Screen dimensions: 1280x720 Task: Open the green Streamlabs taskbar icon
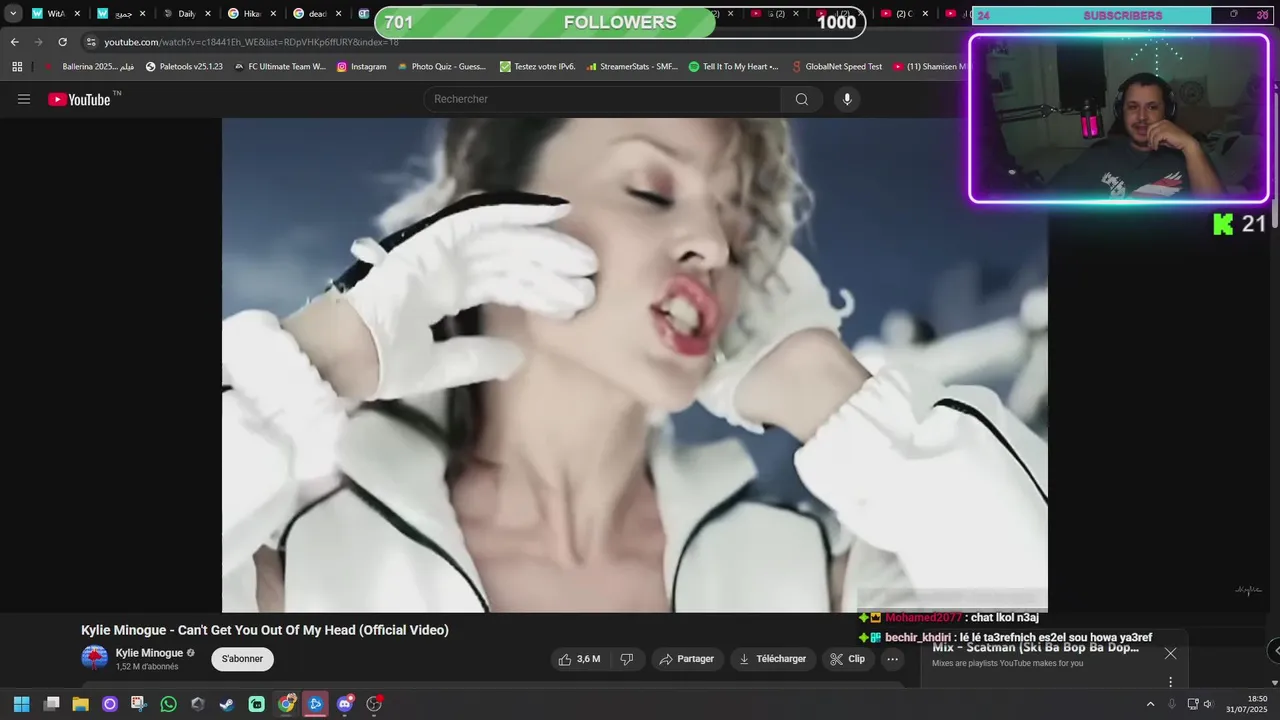click(x=256, y=704)
